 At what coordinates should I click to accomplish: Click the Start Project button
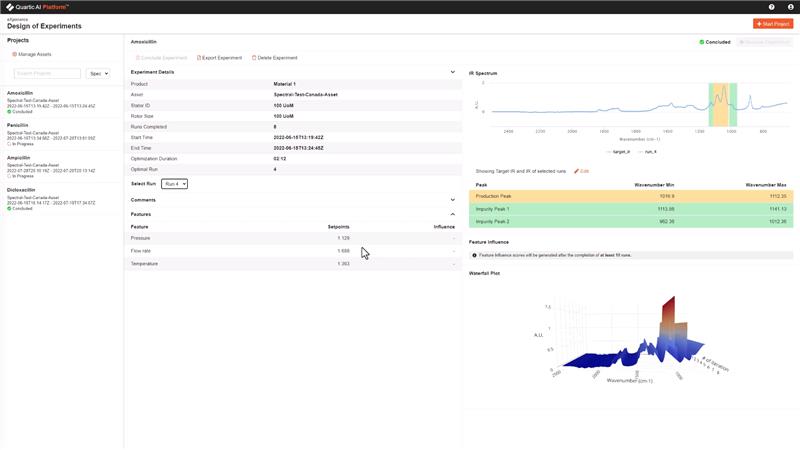click(773, 23)
